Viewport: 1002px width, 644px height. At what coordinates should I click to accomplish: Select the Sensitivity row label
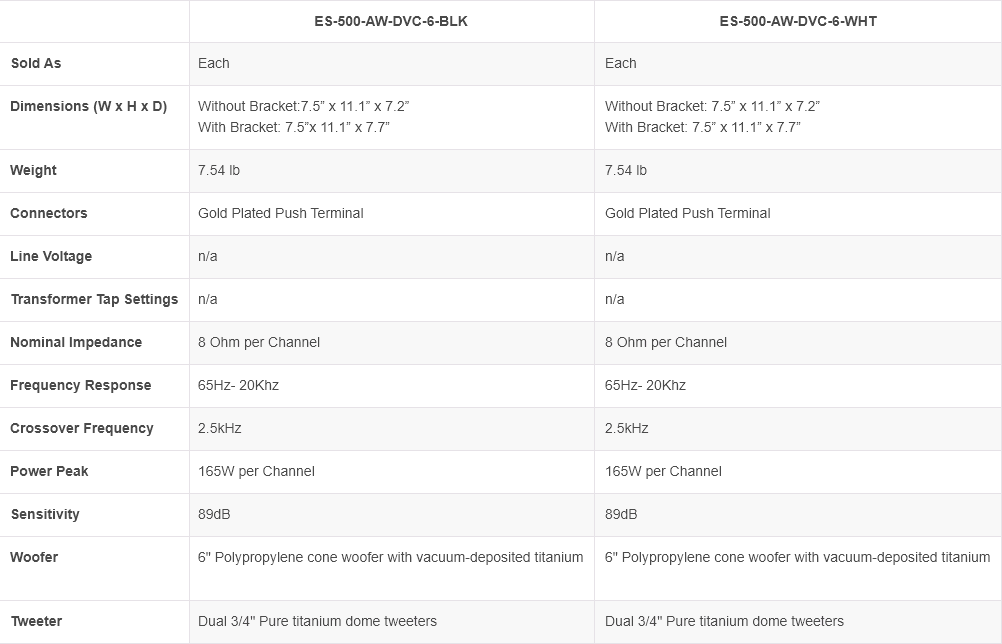[x=45, y=514]
